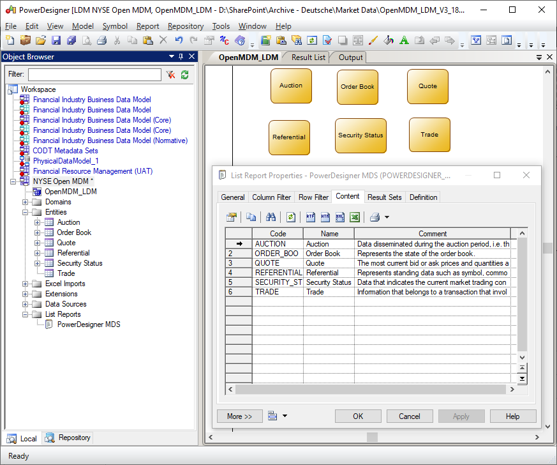This screenshot has height=465, width=557.
Task: Select the Trade entity in tree
Action: point(66,274)
